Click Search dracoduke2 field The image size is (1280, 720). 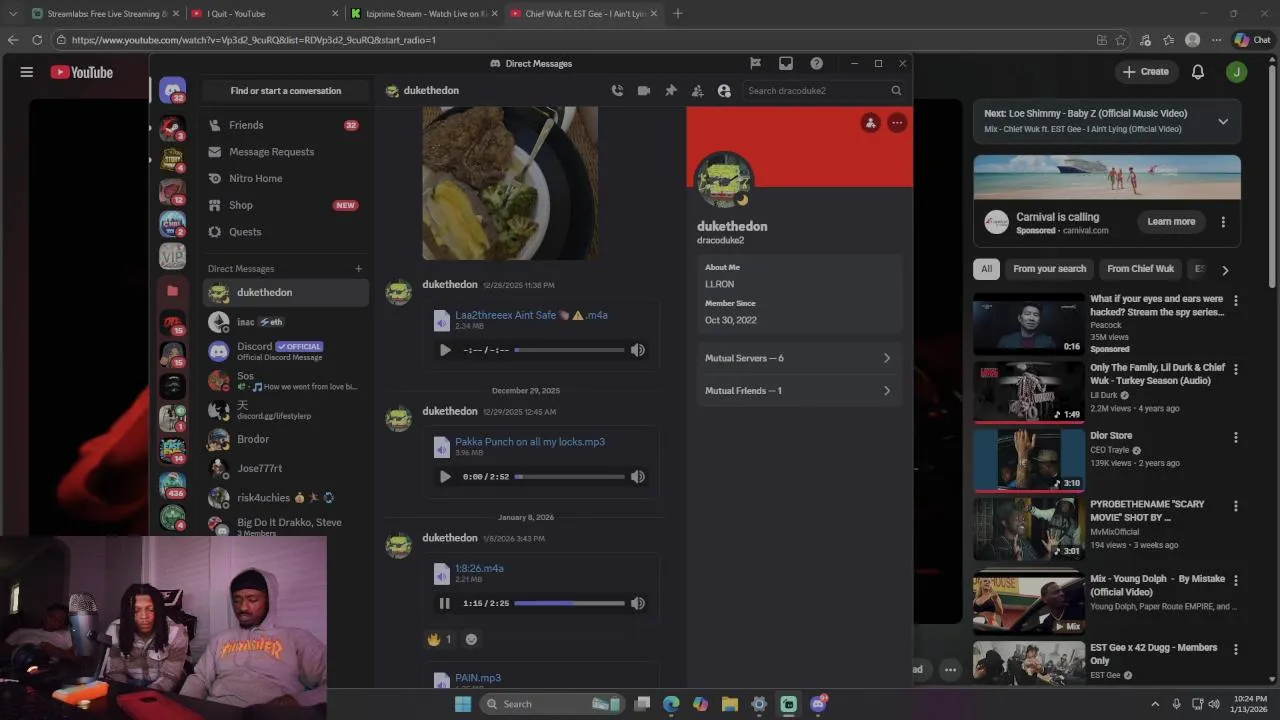pyautogui.click(x=825, y=90)
